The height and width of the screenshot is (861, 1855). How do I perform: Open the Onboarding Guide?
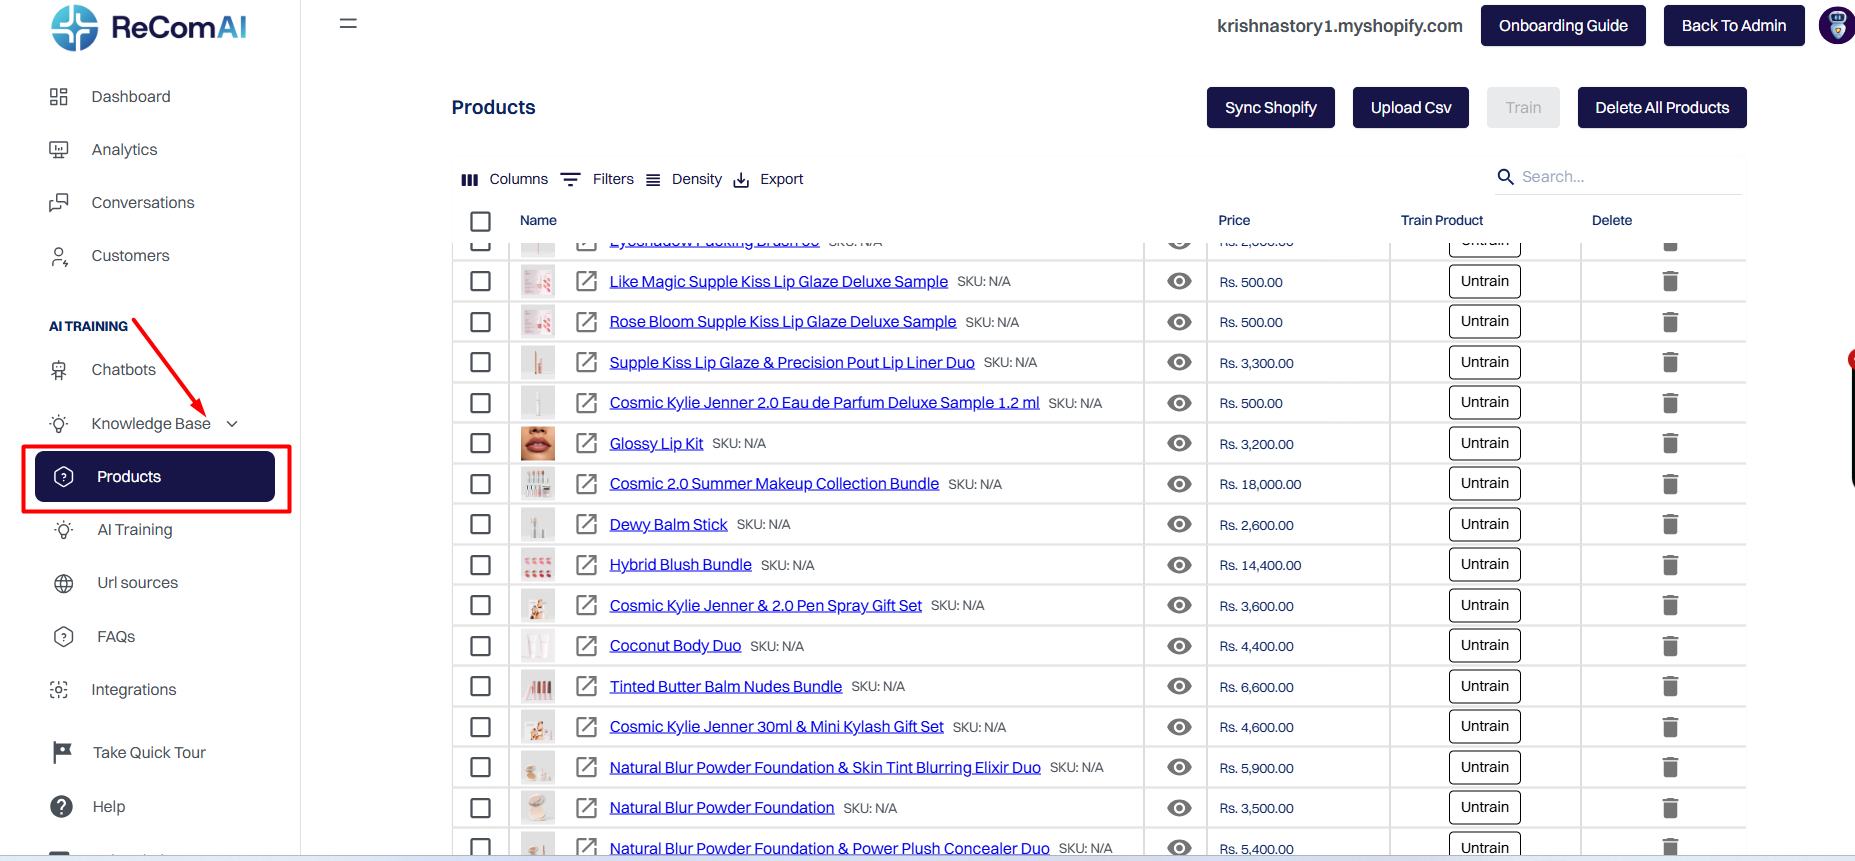[1563, 26]
